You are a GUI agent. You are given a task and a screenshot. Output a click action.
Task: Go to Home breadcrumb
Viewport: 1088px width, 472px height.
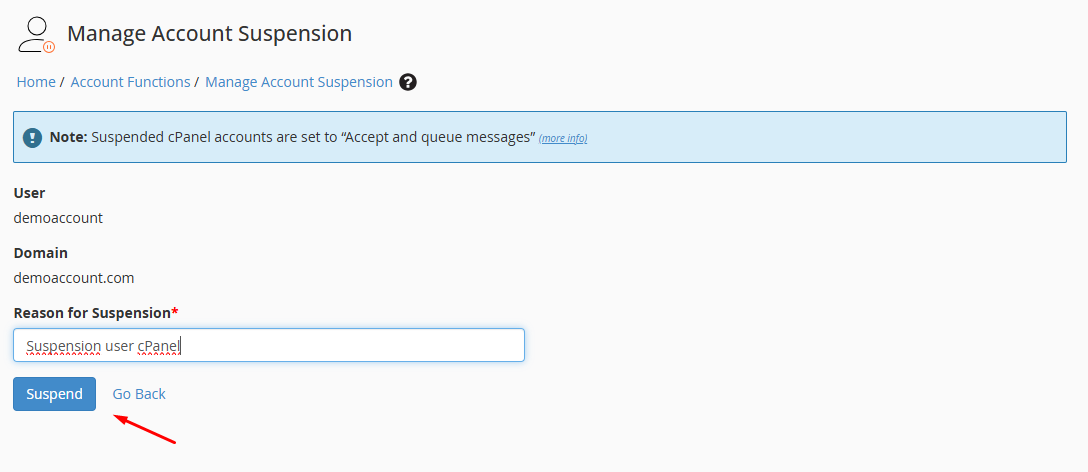pos(36,82)
